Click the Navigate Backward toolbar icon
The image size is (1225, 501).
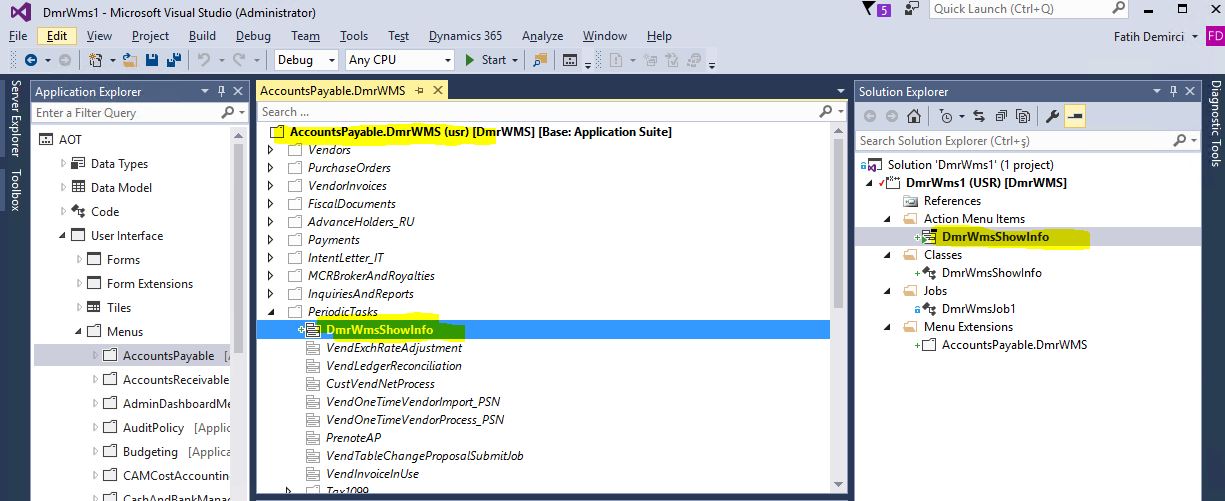pos(31,60)
